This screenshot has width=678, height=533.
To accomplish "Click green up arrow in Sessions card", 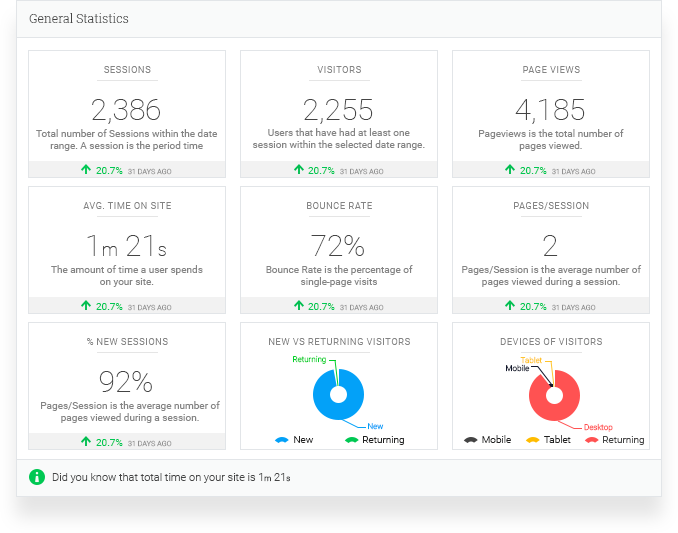I will pyautogui.click(x=86, y=170).
